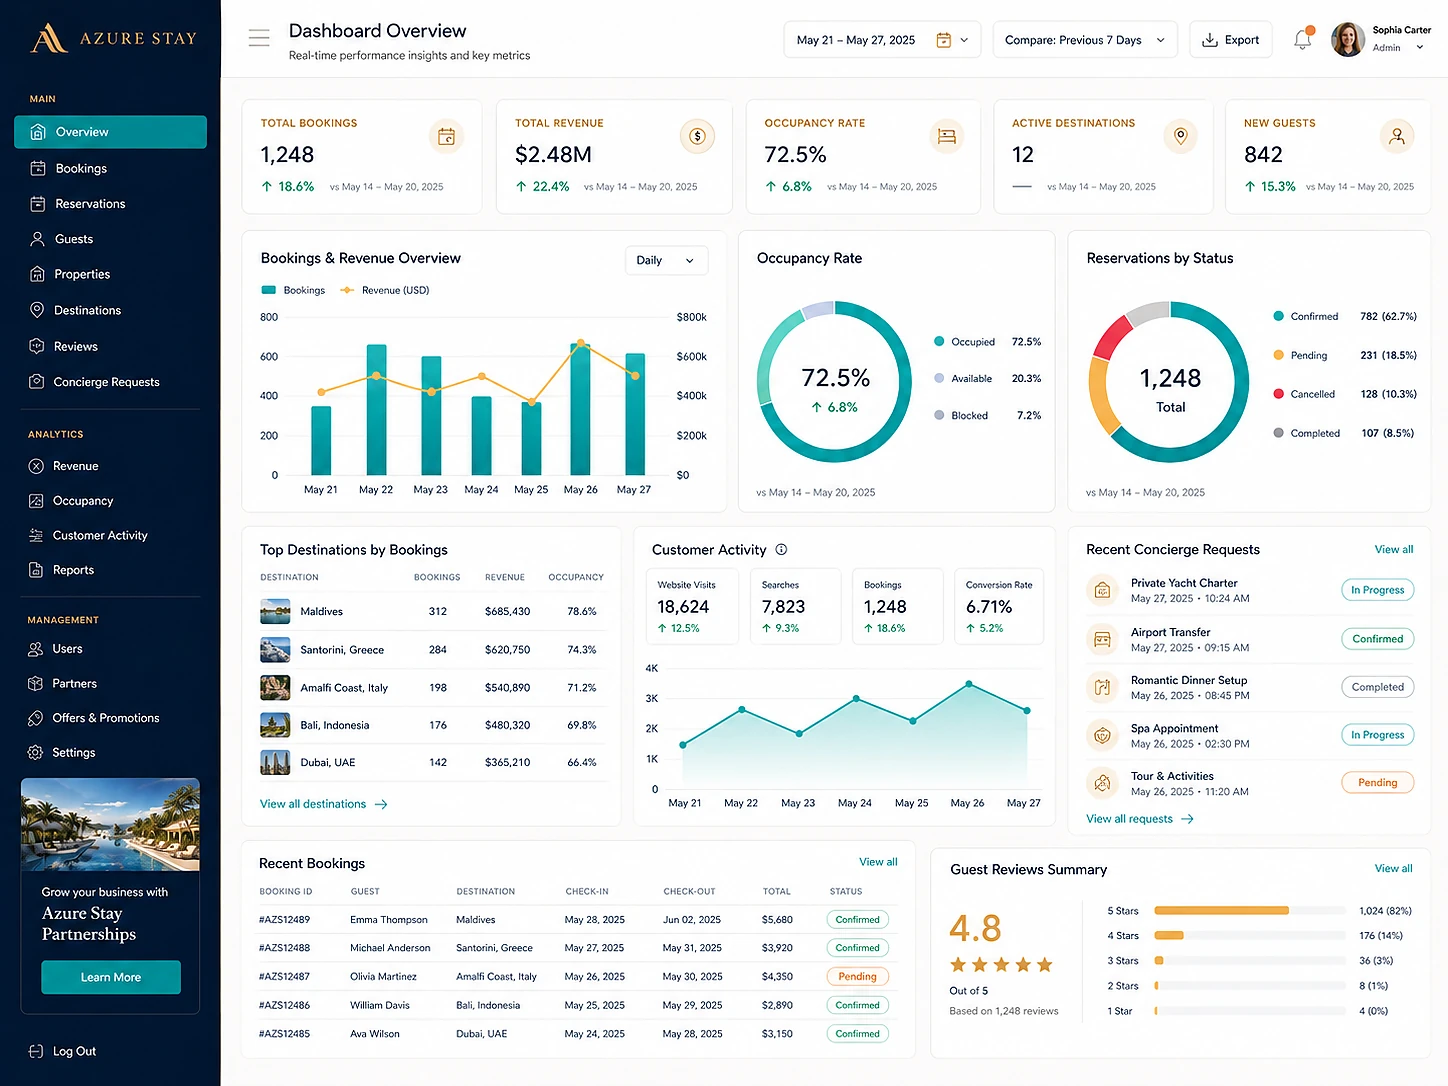The height and width of the screenshot is (1086, 1448).
Task: Toggle the Bookings legend series
Action: pos(293,290)
